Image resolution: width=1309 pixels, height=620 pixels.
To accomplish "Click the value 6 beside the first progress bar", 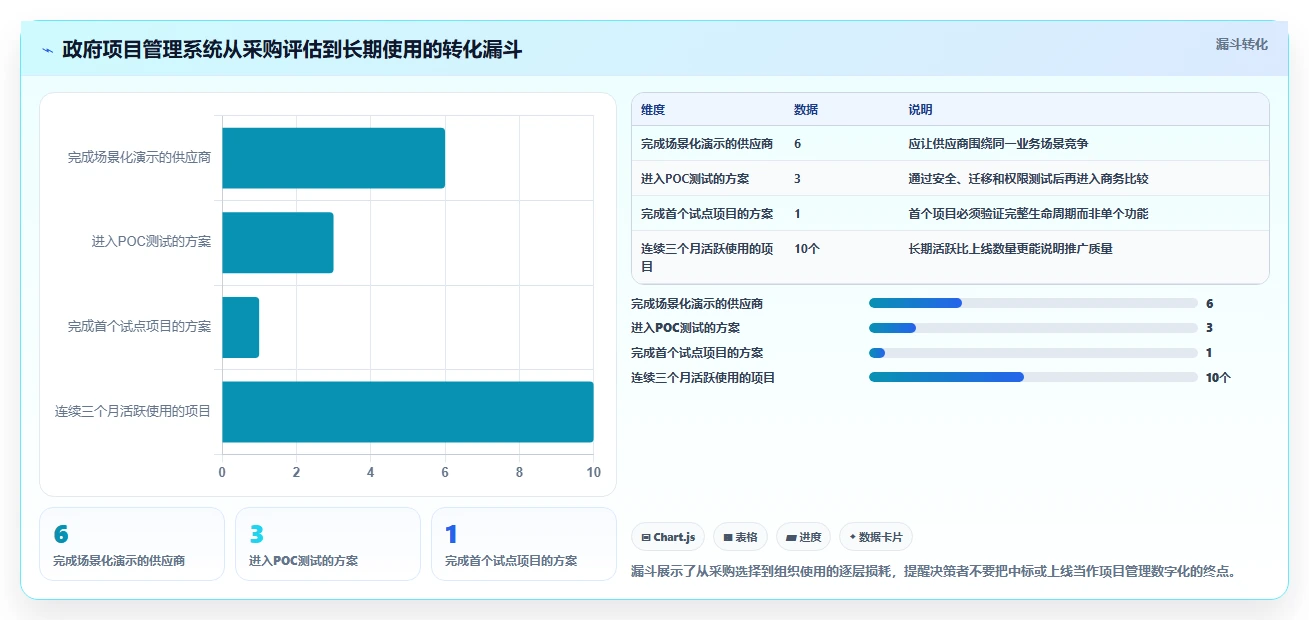I will pos(1209,304).
